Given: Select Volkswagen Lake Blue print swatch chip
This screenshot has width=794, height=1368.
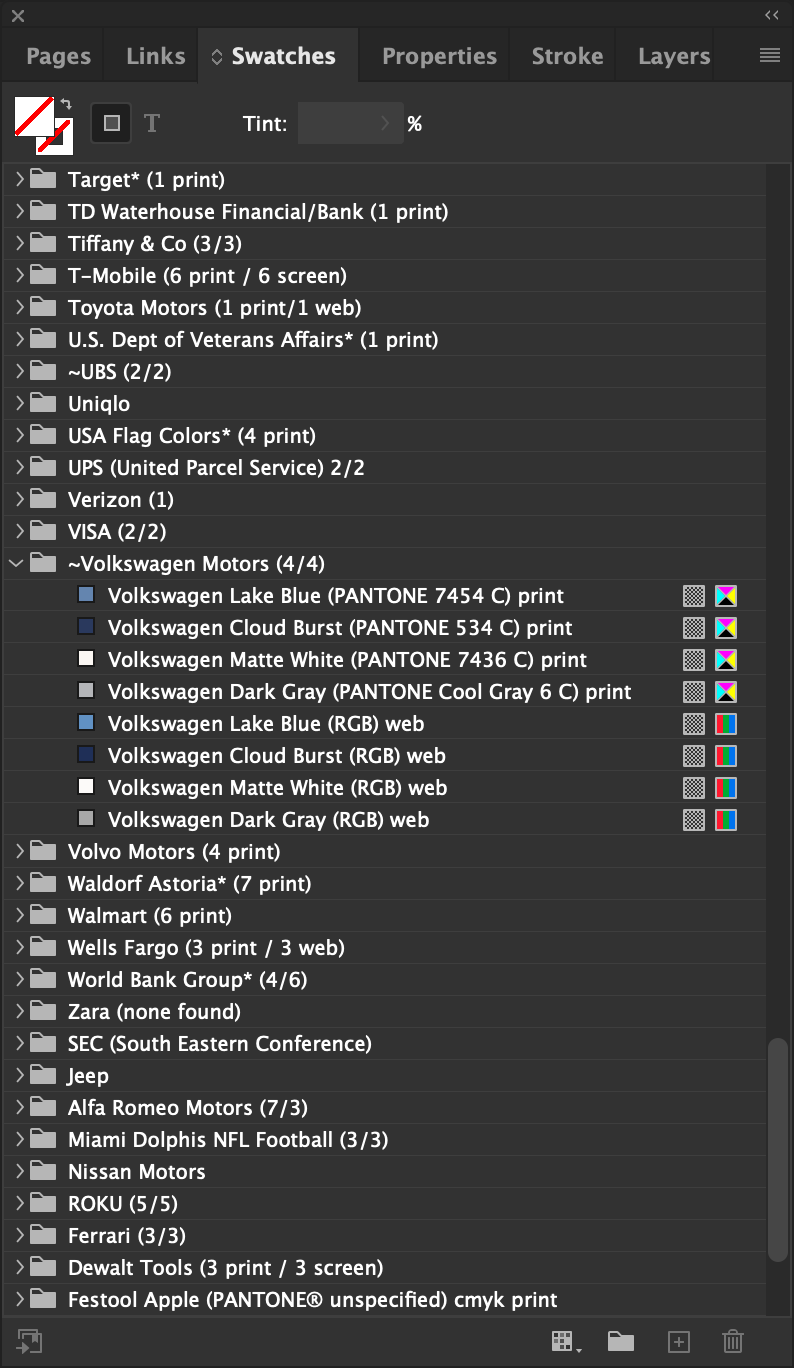Looking at the screenshot, I should [86, 595].
